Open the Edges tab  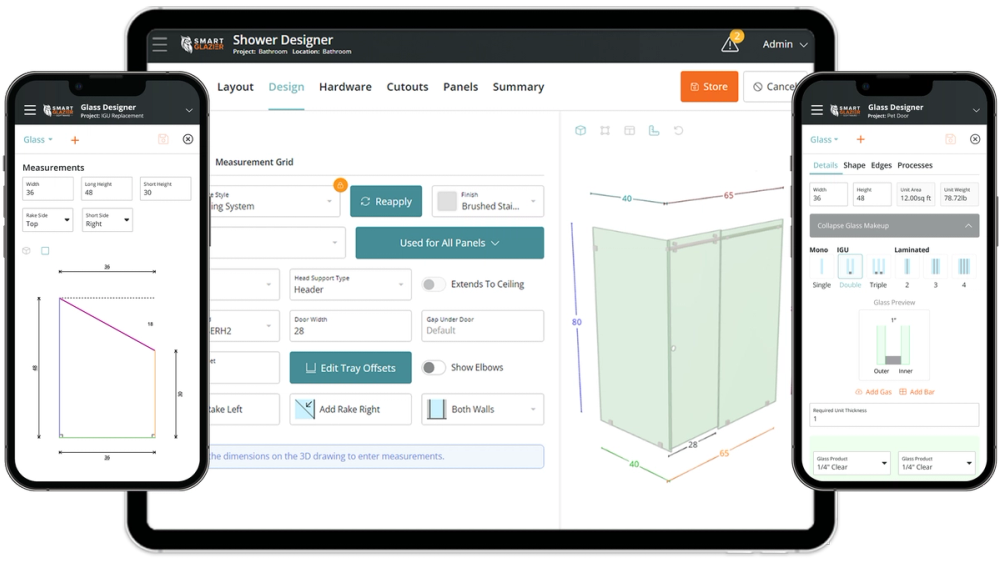(x=881, y=165)
